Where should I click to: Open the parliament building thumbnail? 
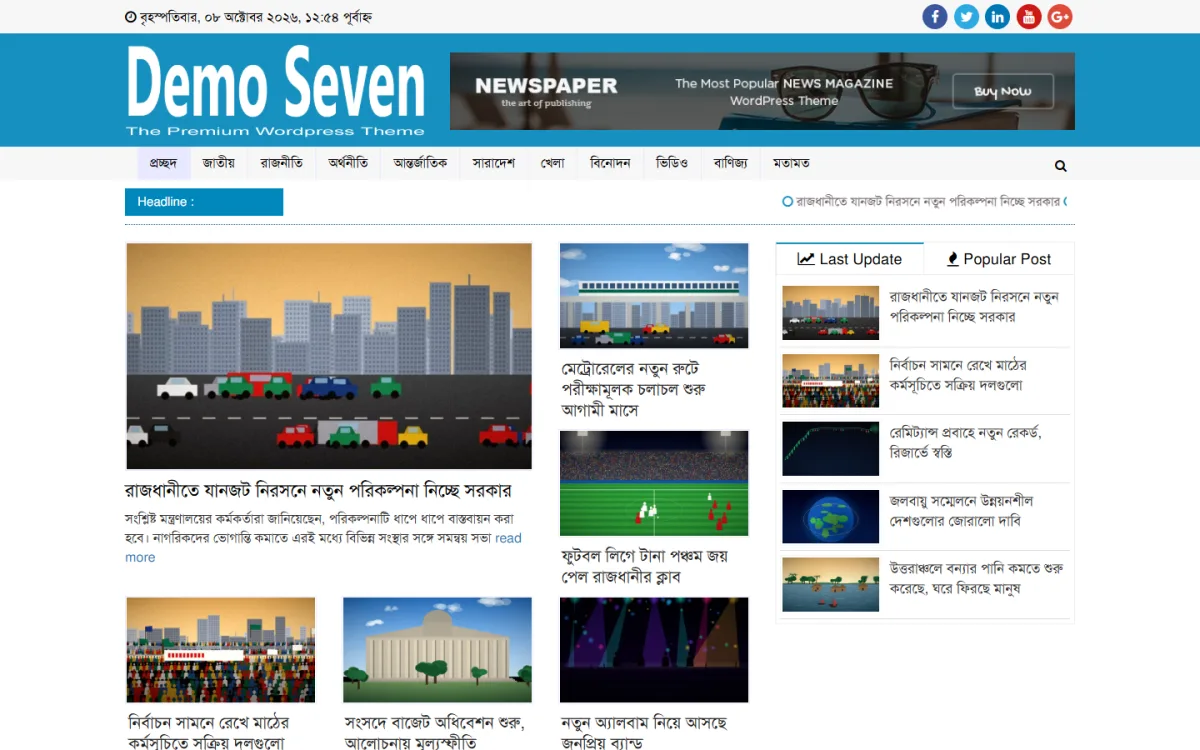(x=438, y=650)
